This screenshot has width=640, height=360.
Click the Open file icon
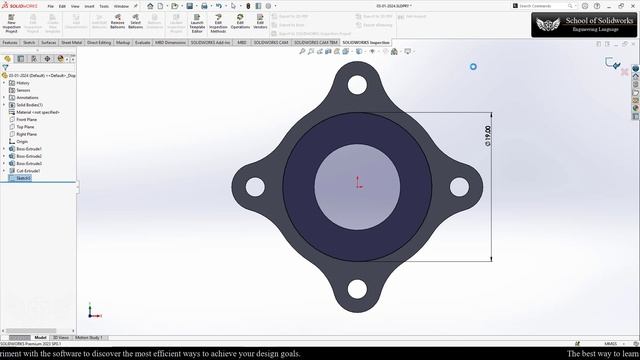pyautogui.click(x=175, y=6)
